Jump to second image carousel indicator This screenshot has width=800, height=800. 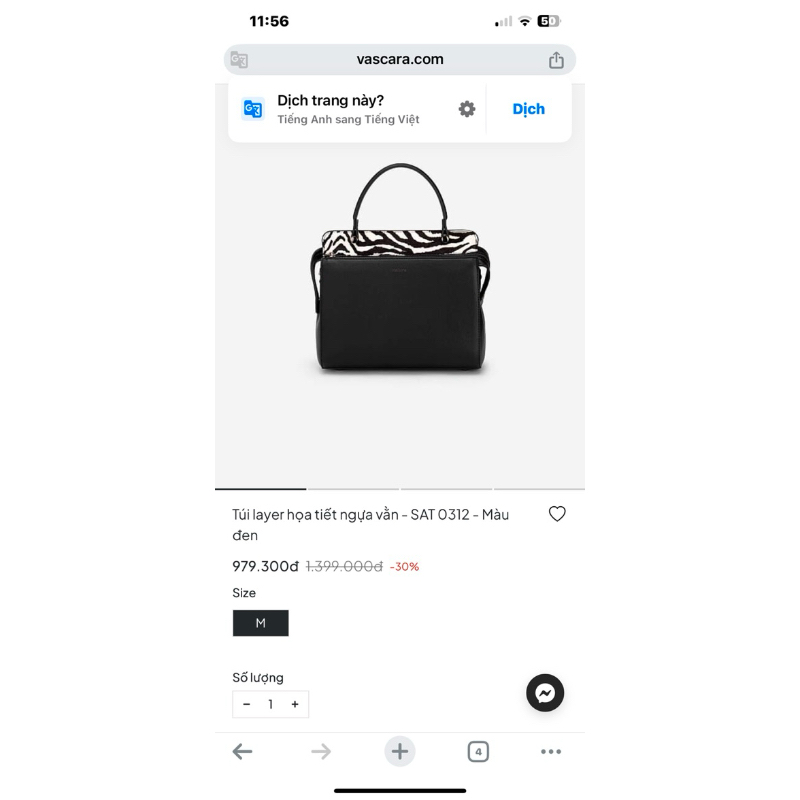tap(354, 489)
